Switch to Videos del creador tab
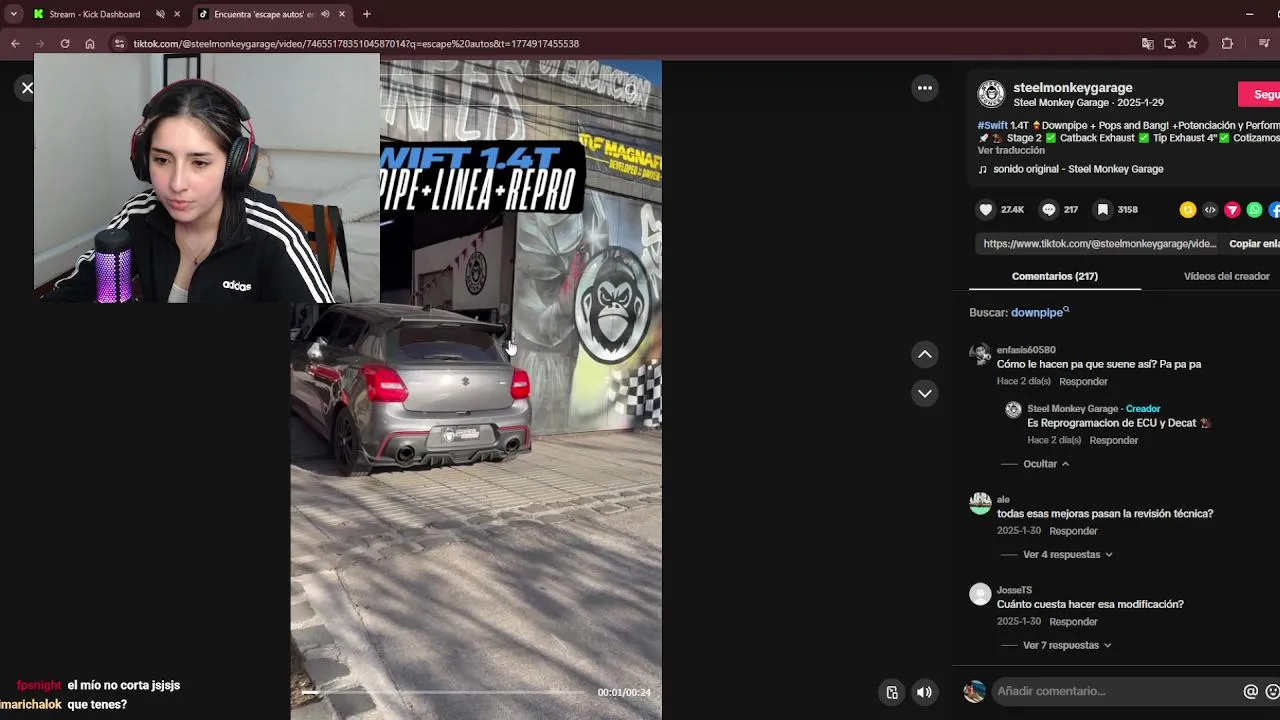 (1226, 276)
